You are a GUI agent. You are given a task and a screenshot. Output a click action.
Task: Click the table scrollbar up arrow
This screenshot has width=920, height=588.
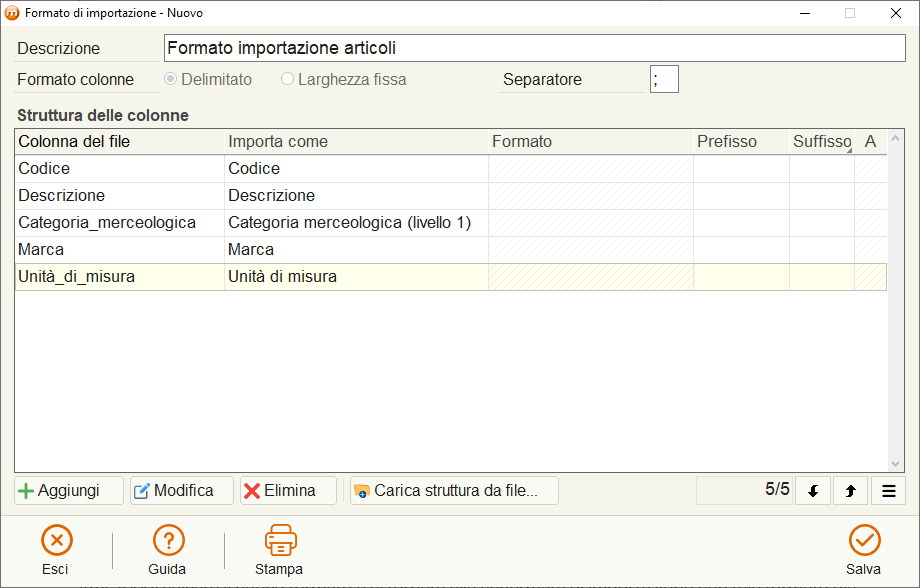895,138
